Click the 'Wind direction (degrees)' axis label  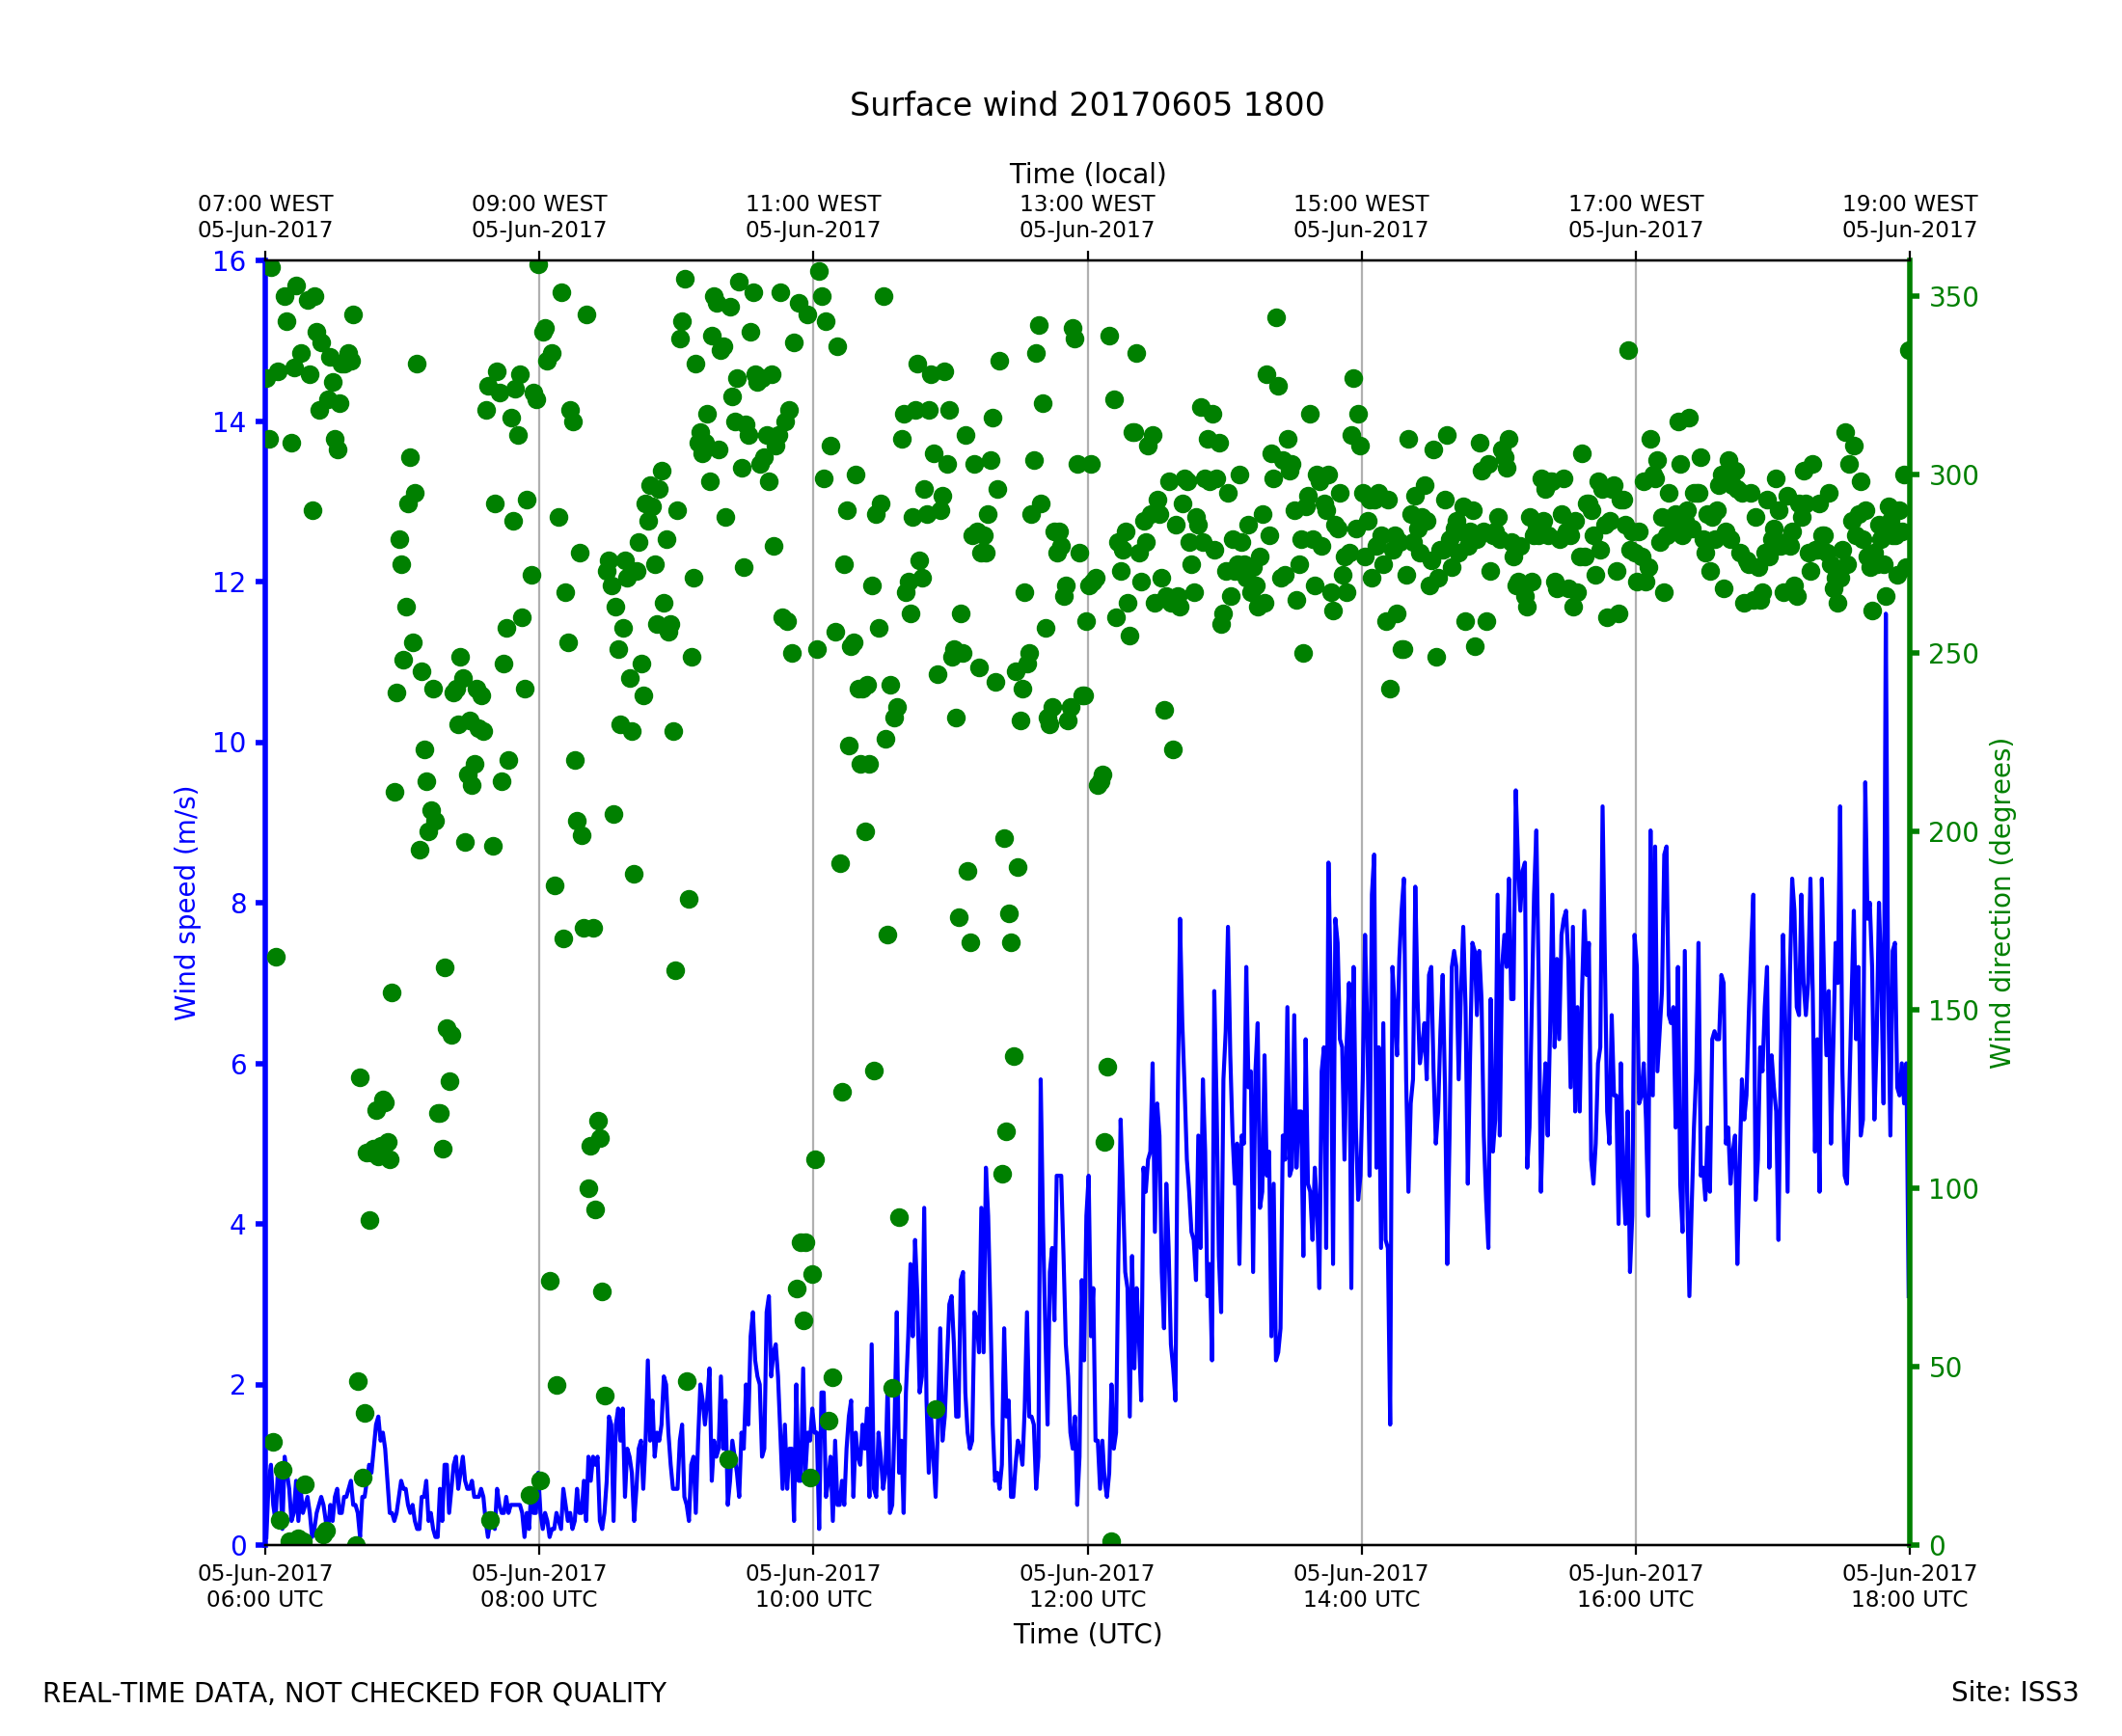[x=2000, y=903]
